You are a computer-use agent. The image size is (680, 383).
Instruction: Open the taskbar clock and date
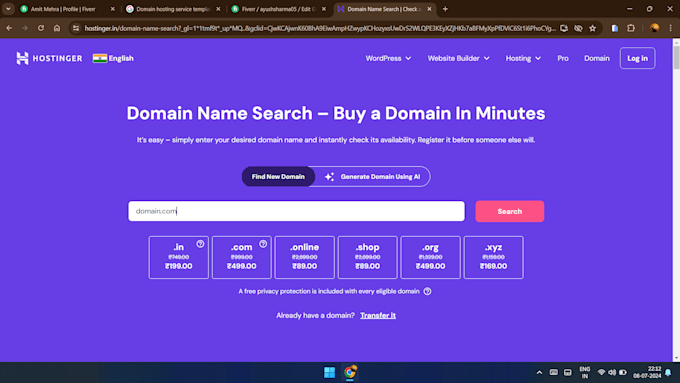tap(647, 372)
